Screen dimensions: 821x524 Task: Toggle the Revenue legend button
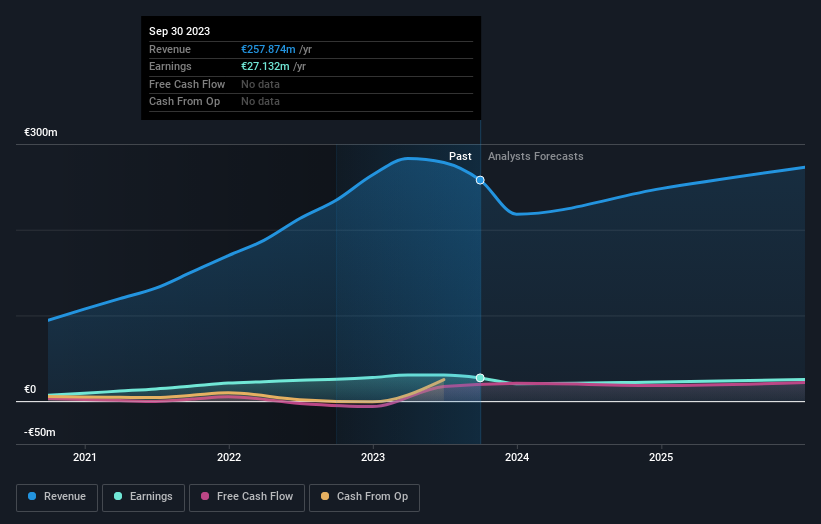57,497
